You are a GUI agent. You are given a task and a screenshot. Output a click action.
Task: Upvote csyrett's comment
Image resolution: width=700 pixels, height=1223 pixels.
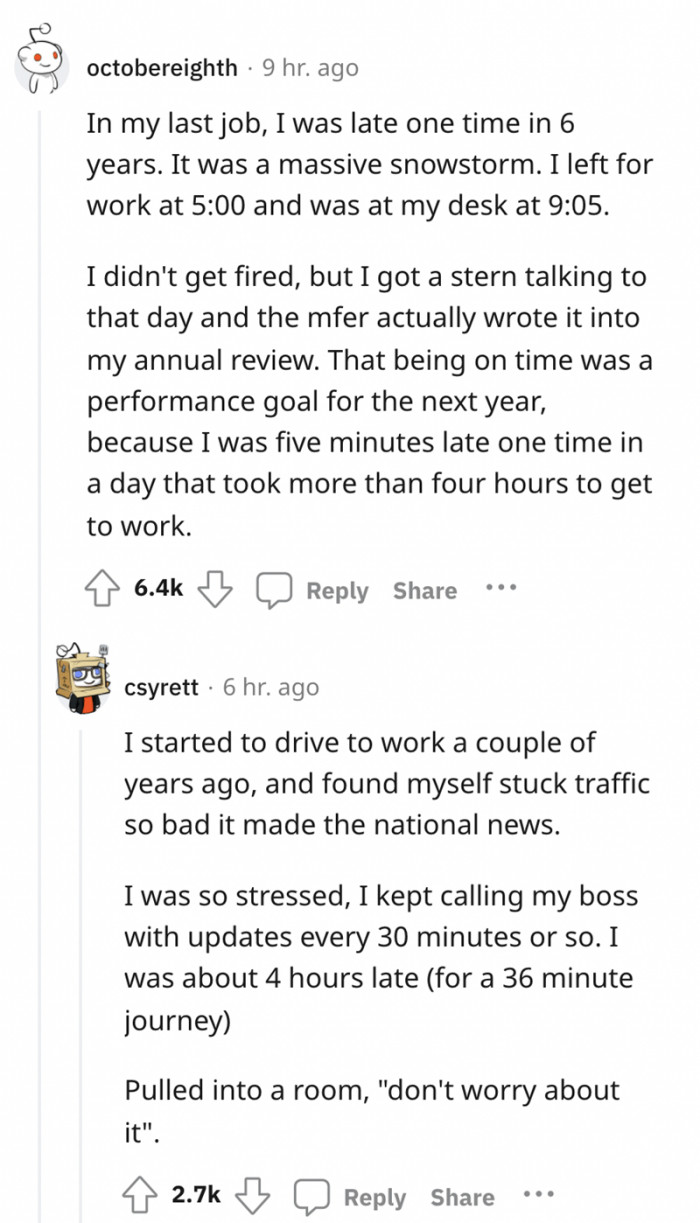point(141,1194)
